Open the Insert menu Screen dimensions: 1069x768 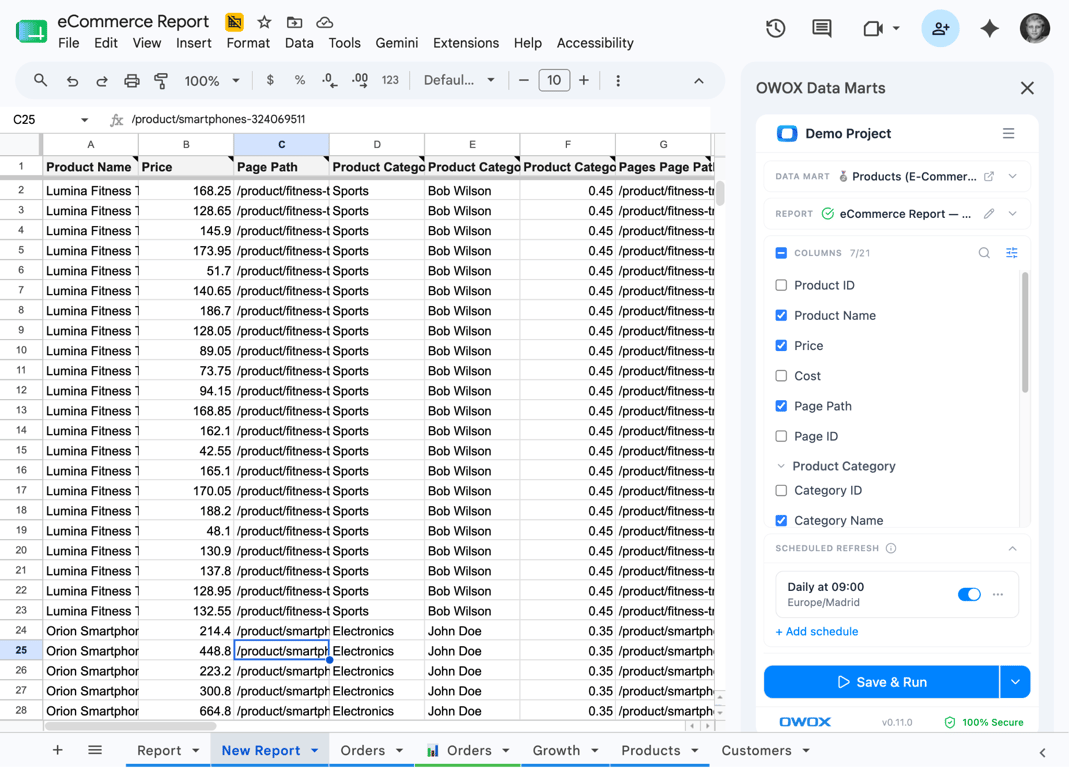click(194, 43)
